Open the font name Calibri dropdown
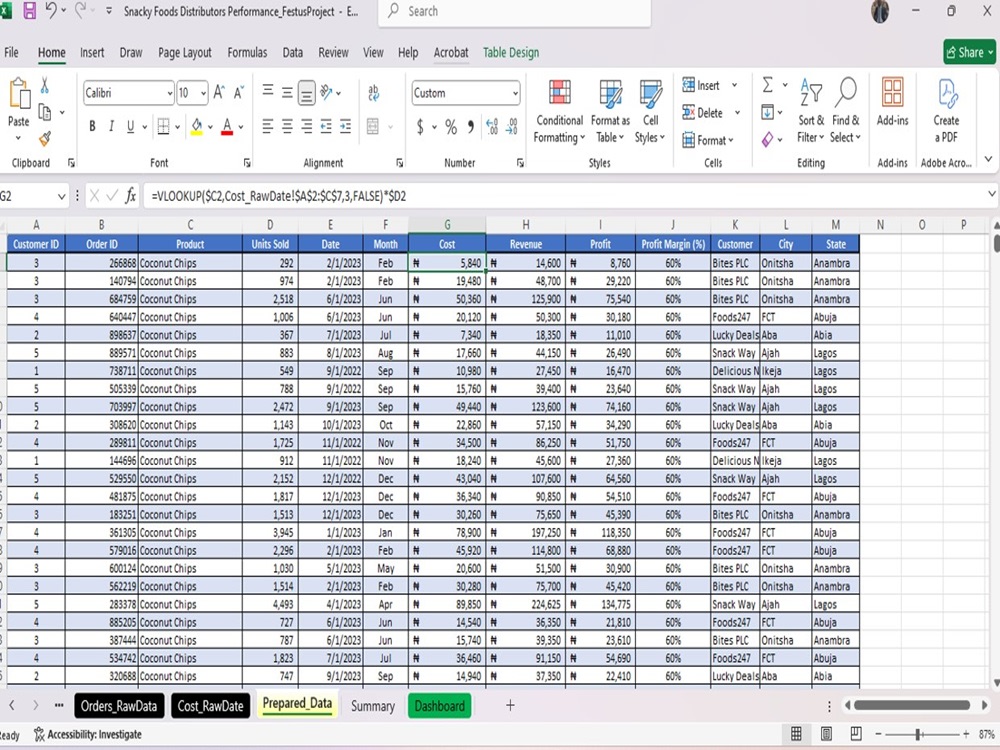 [170, 93]
